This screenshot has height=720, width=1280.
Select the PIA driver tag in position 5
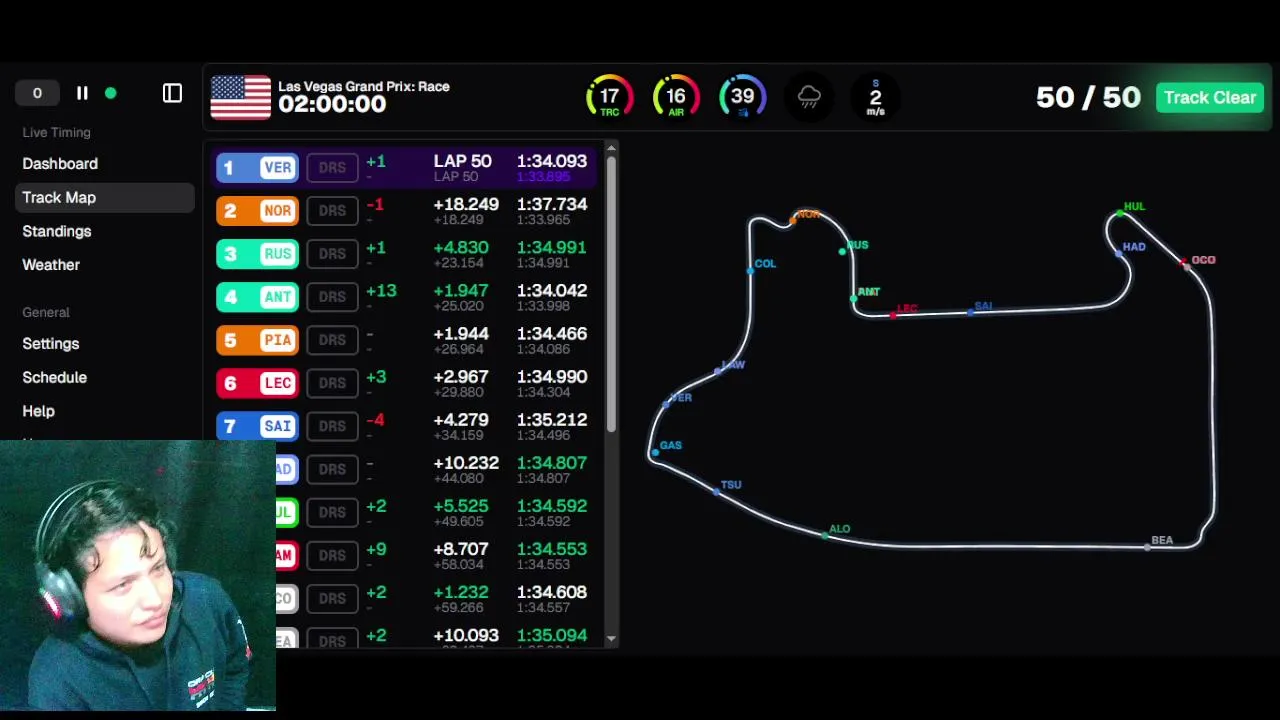tap(257, 340)
